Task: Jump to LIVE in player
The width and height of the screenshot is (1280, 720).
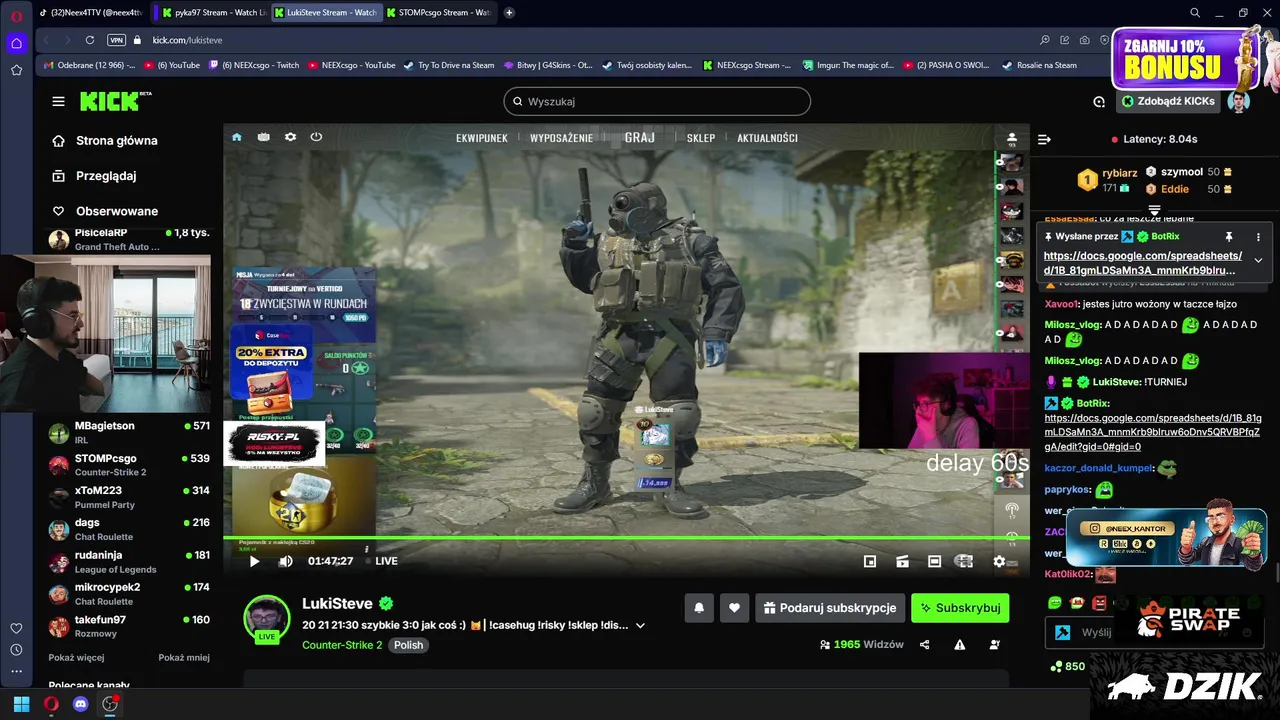Action: pos(386,561)
